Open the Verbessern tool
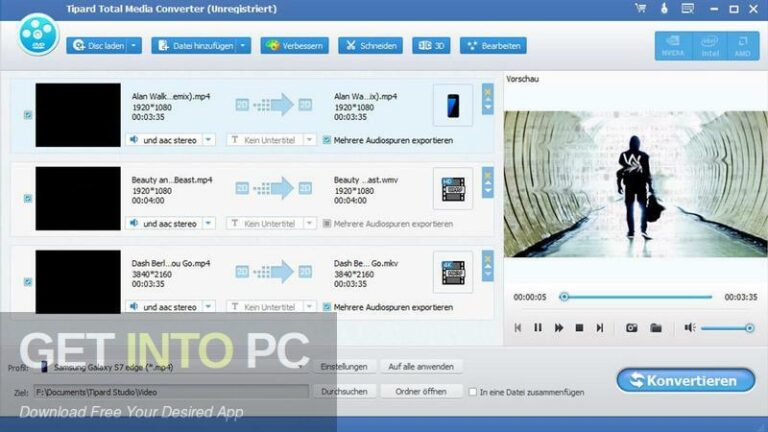The image size is (768, 432). point(294,46)
